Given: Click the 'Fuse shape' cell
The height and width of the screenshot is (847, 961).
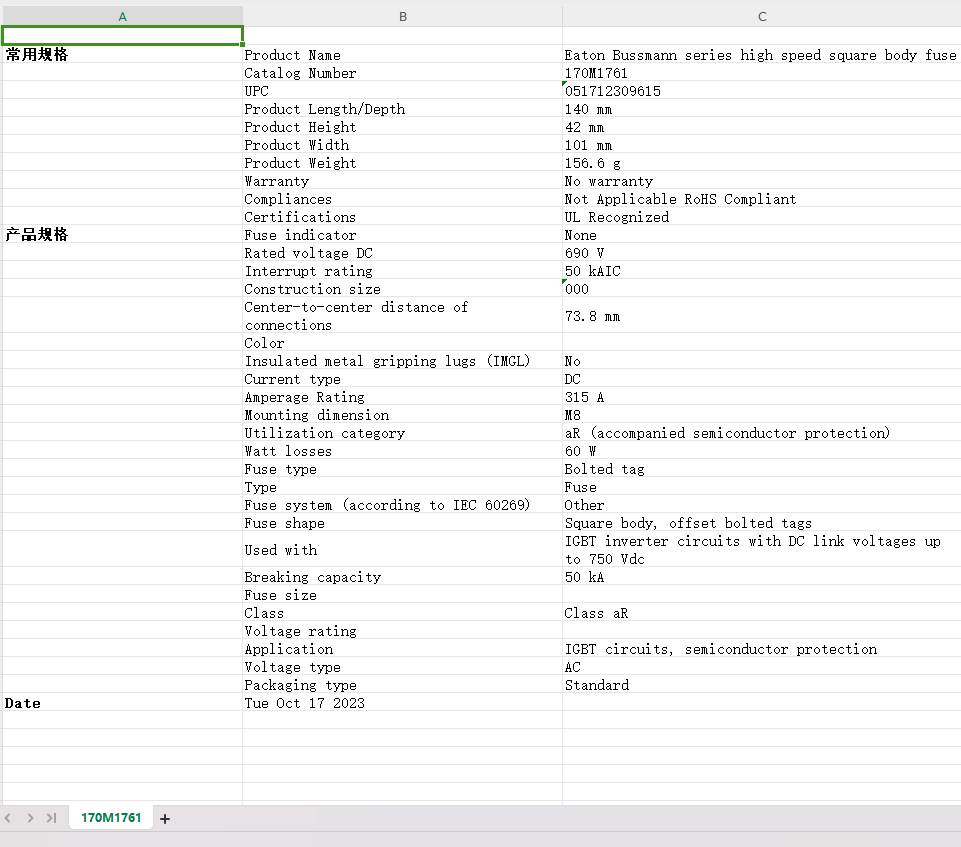Looking at the screenshot, I should [x=403, y=523].
